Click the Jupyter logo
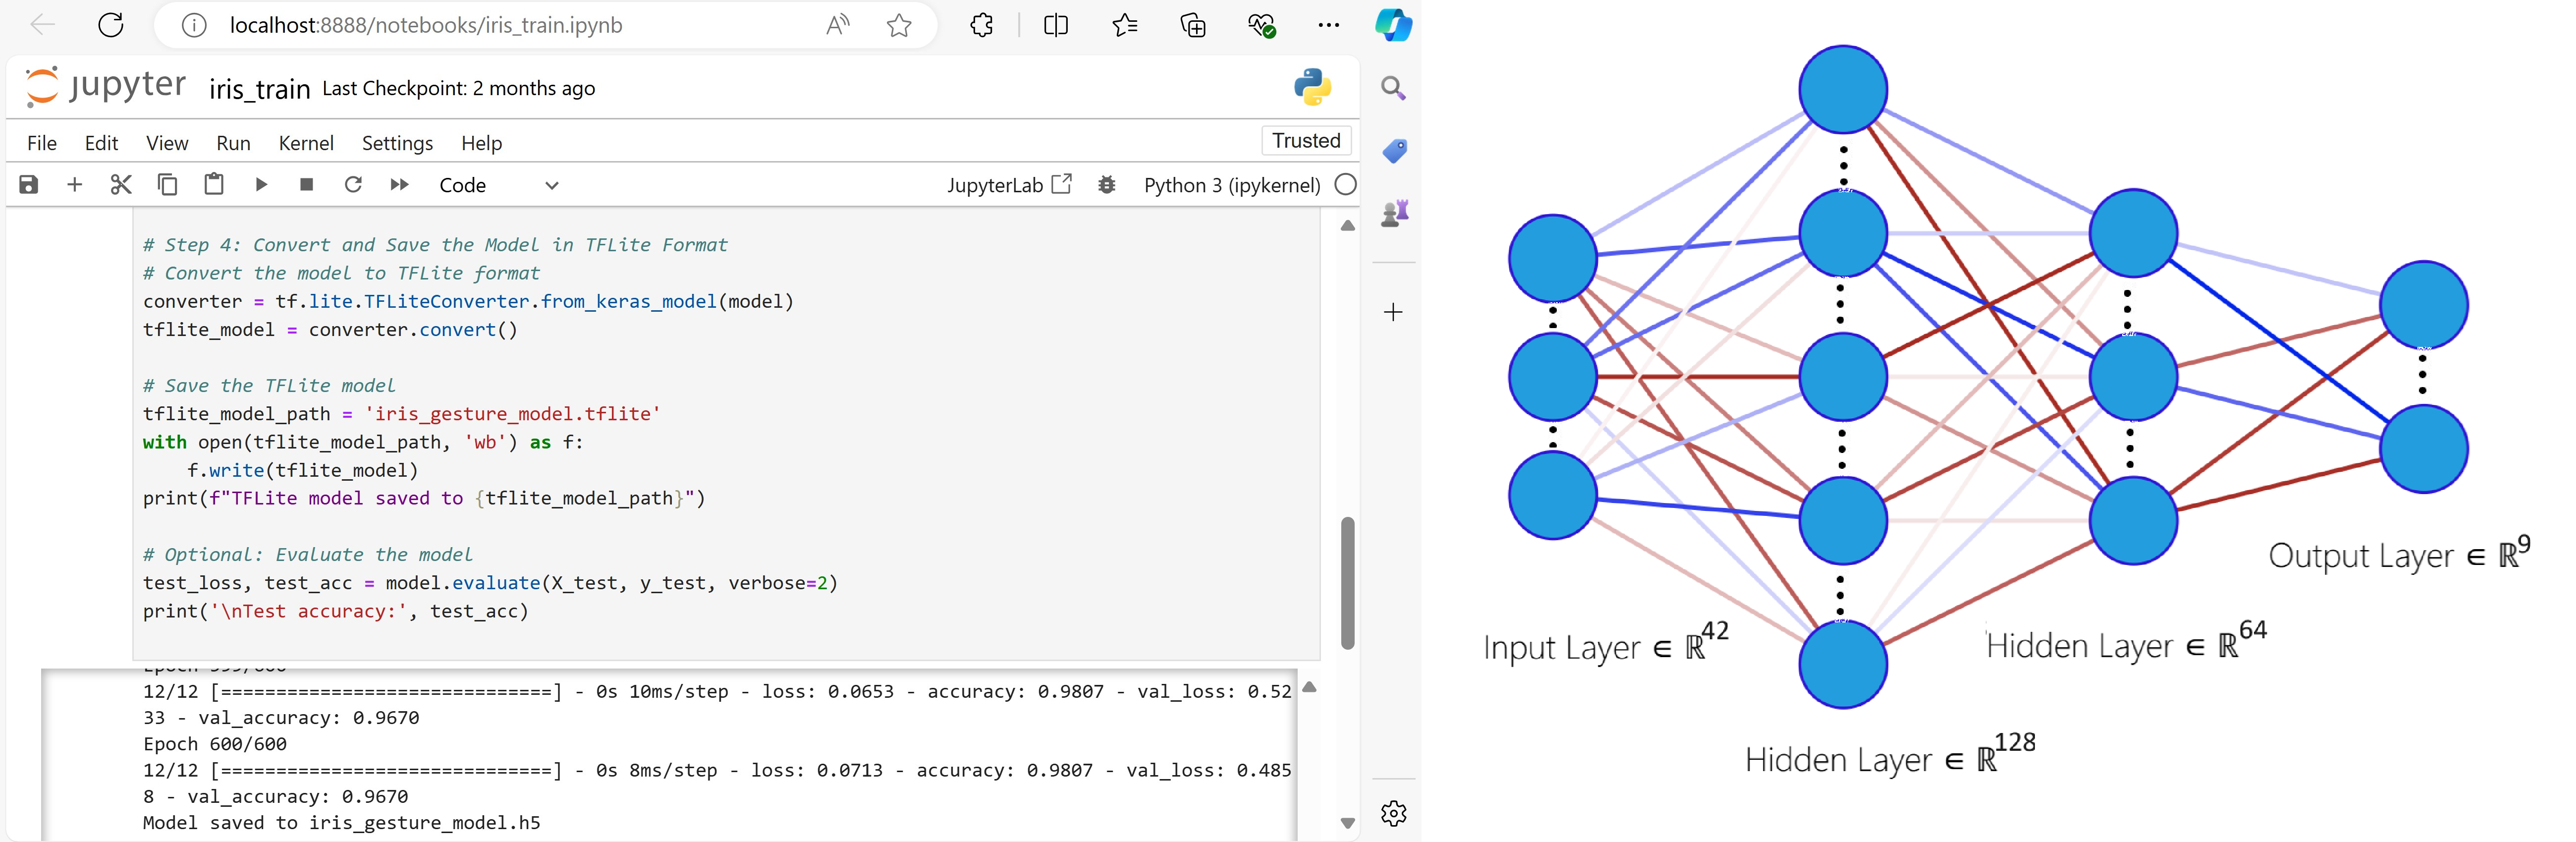 coord(105,86)
